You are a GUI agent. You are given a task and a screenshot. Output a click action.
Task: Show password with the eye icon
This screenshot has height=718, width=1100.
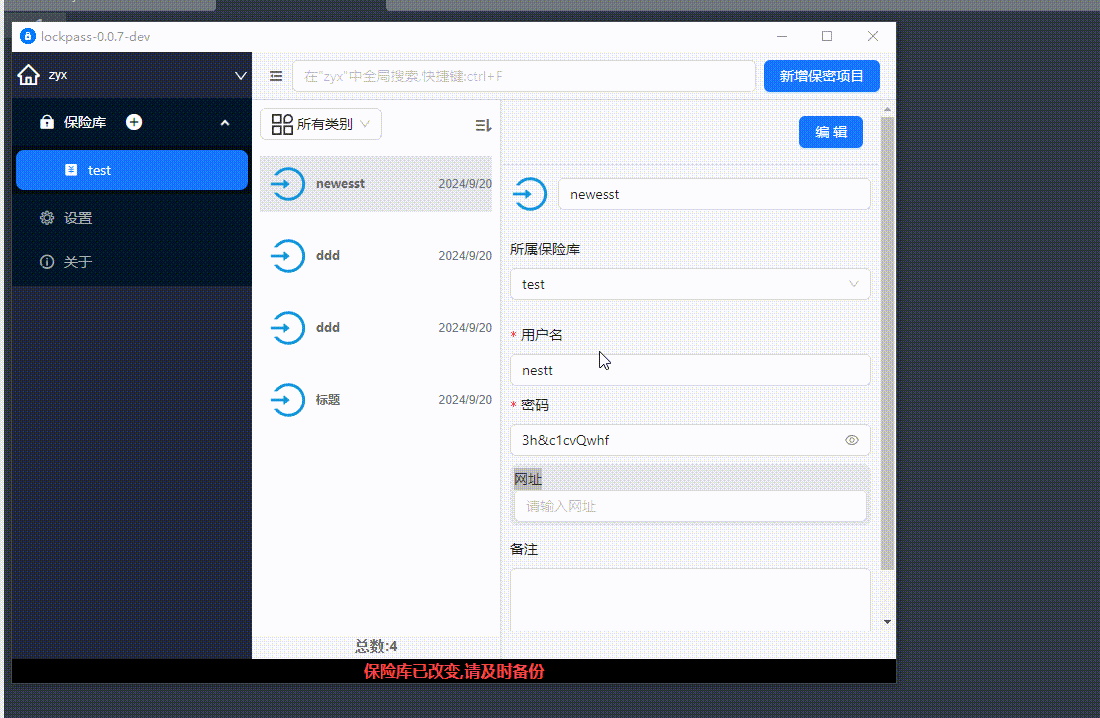click(x=852, y=440)
